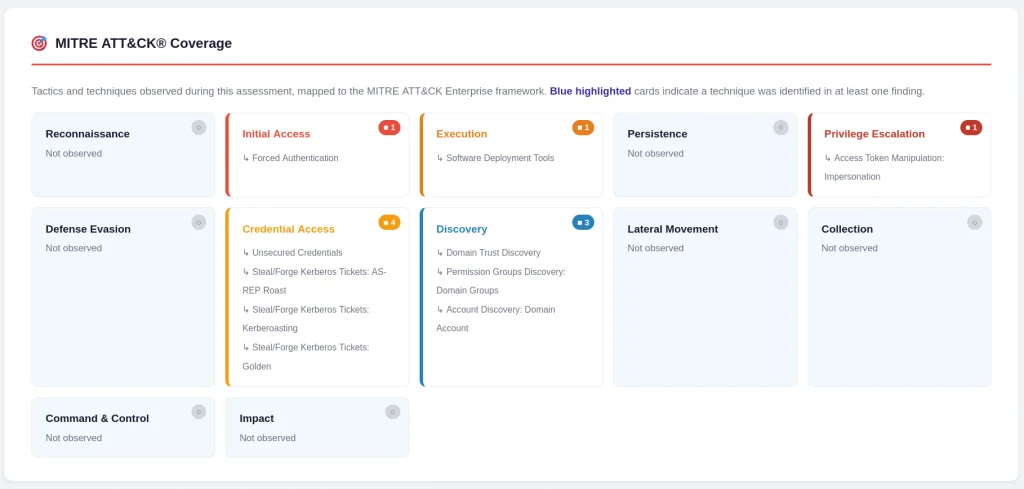The image size is (1024, 489).
Task: Click the grey zero badge on Persistence card
Action: pyautogui.click(x=781, y=128)
